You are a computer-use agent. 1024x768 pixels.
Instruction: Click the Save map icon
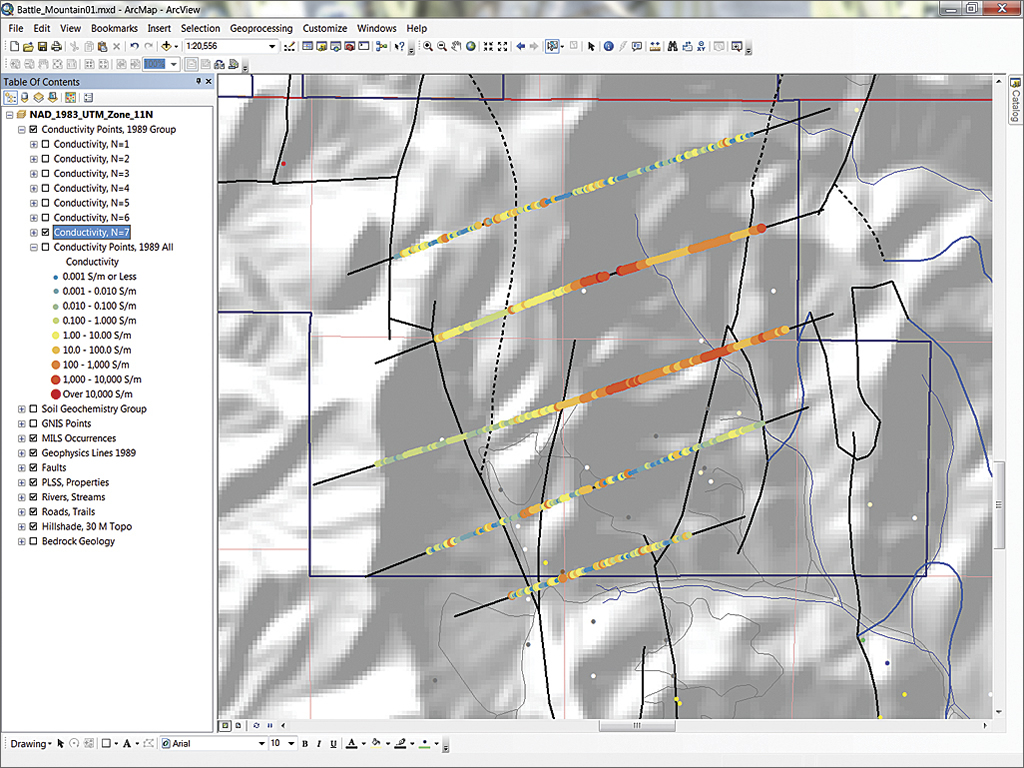(x=43, y=47)
